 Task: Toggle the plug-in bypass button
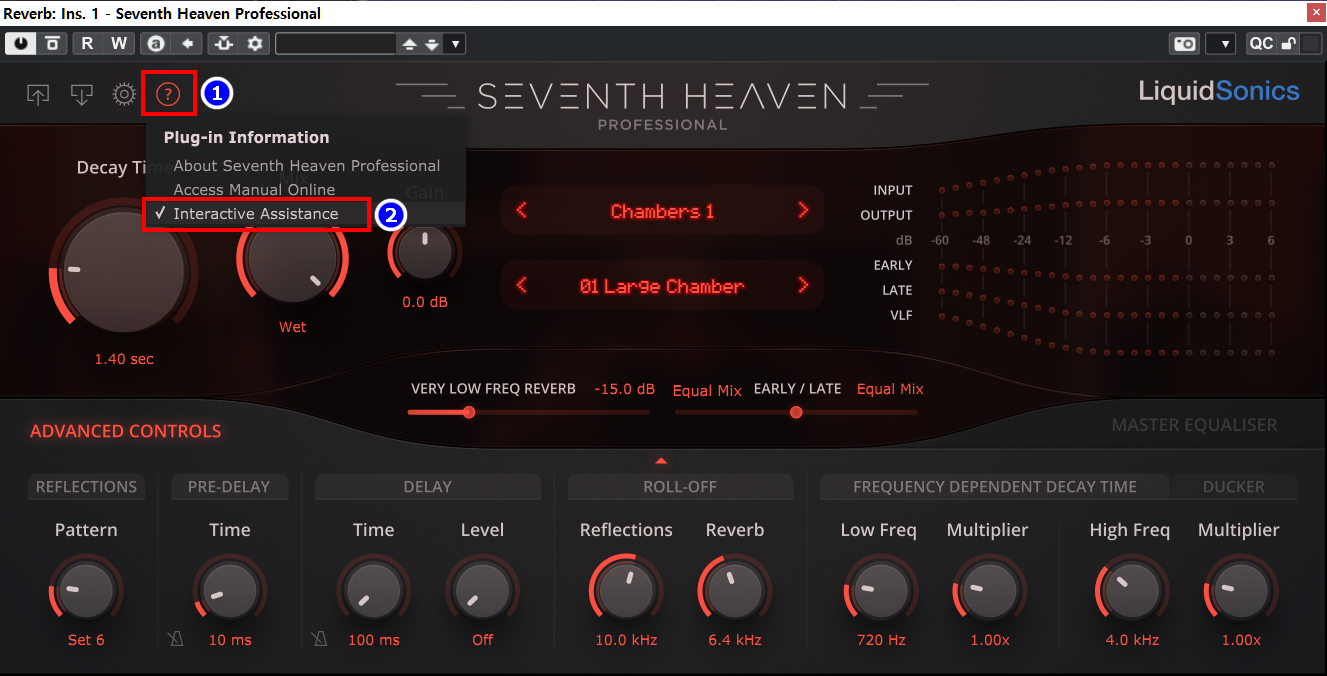click(52, 43)
